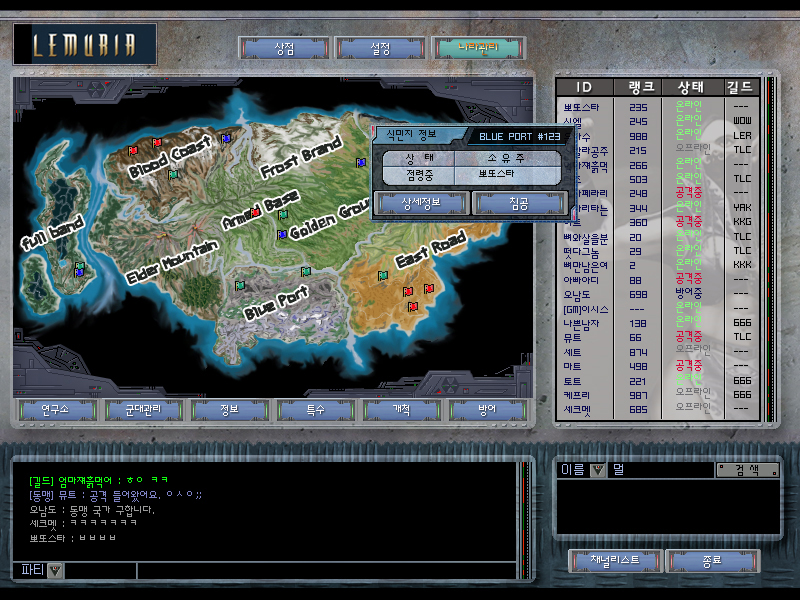Click the guild chat message from 엄마쟤흙먹어

point(98,480)
